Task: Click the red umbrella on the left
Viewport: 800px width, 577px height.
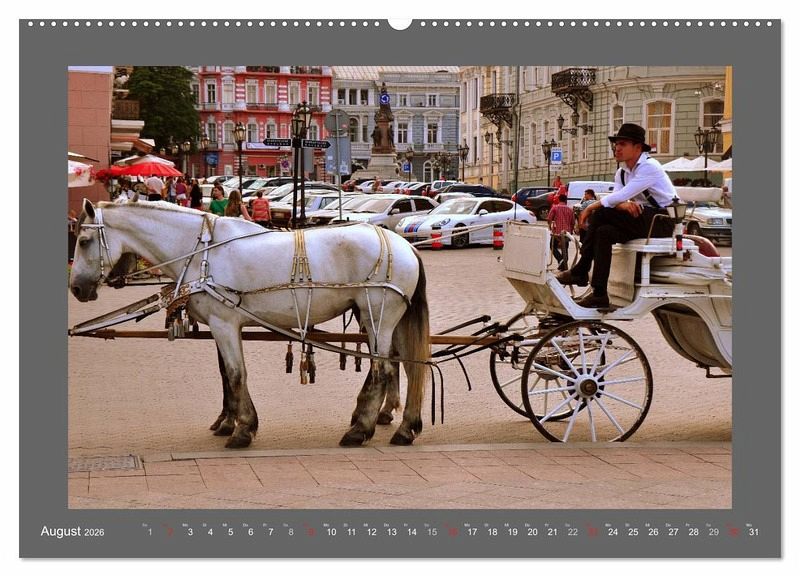Action: click(152, 169)
